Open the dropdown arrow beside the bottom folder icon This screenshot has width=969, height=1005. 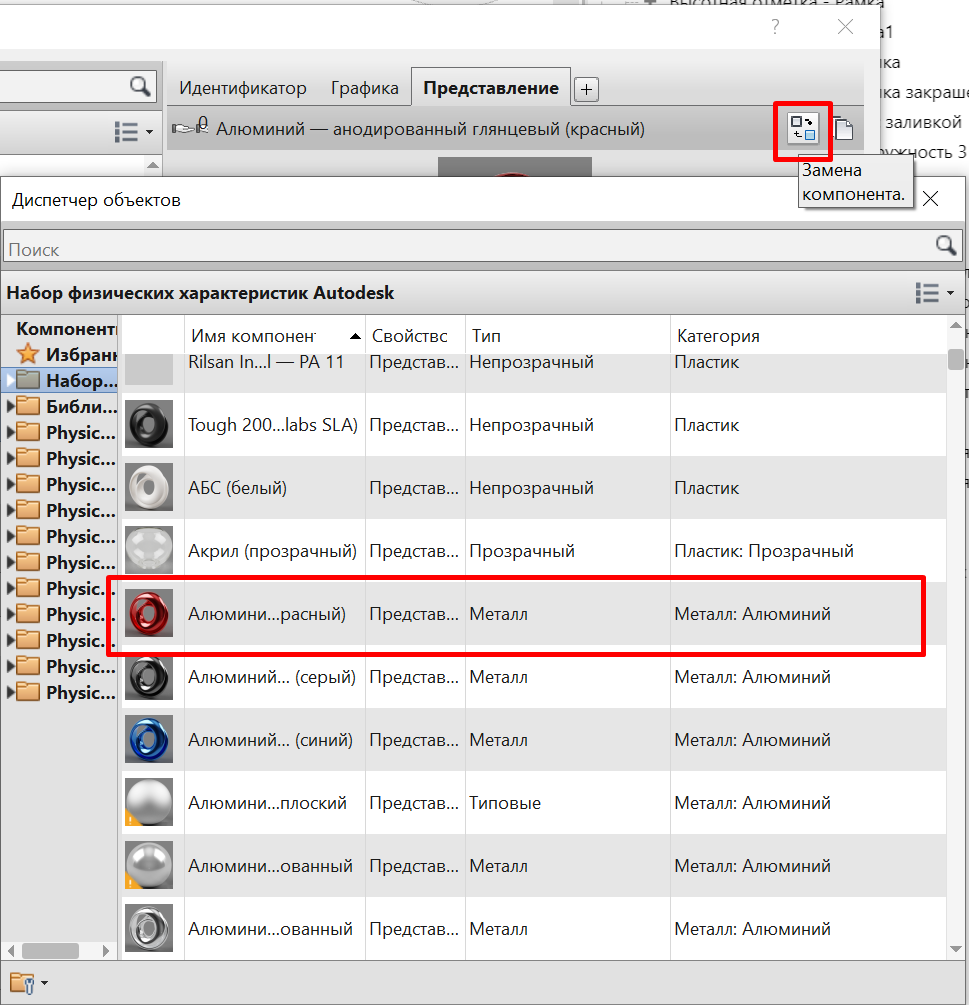(x=44, y=983)
